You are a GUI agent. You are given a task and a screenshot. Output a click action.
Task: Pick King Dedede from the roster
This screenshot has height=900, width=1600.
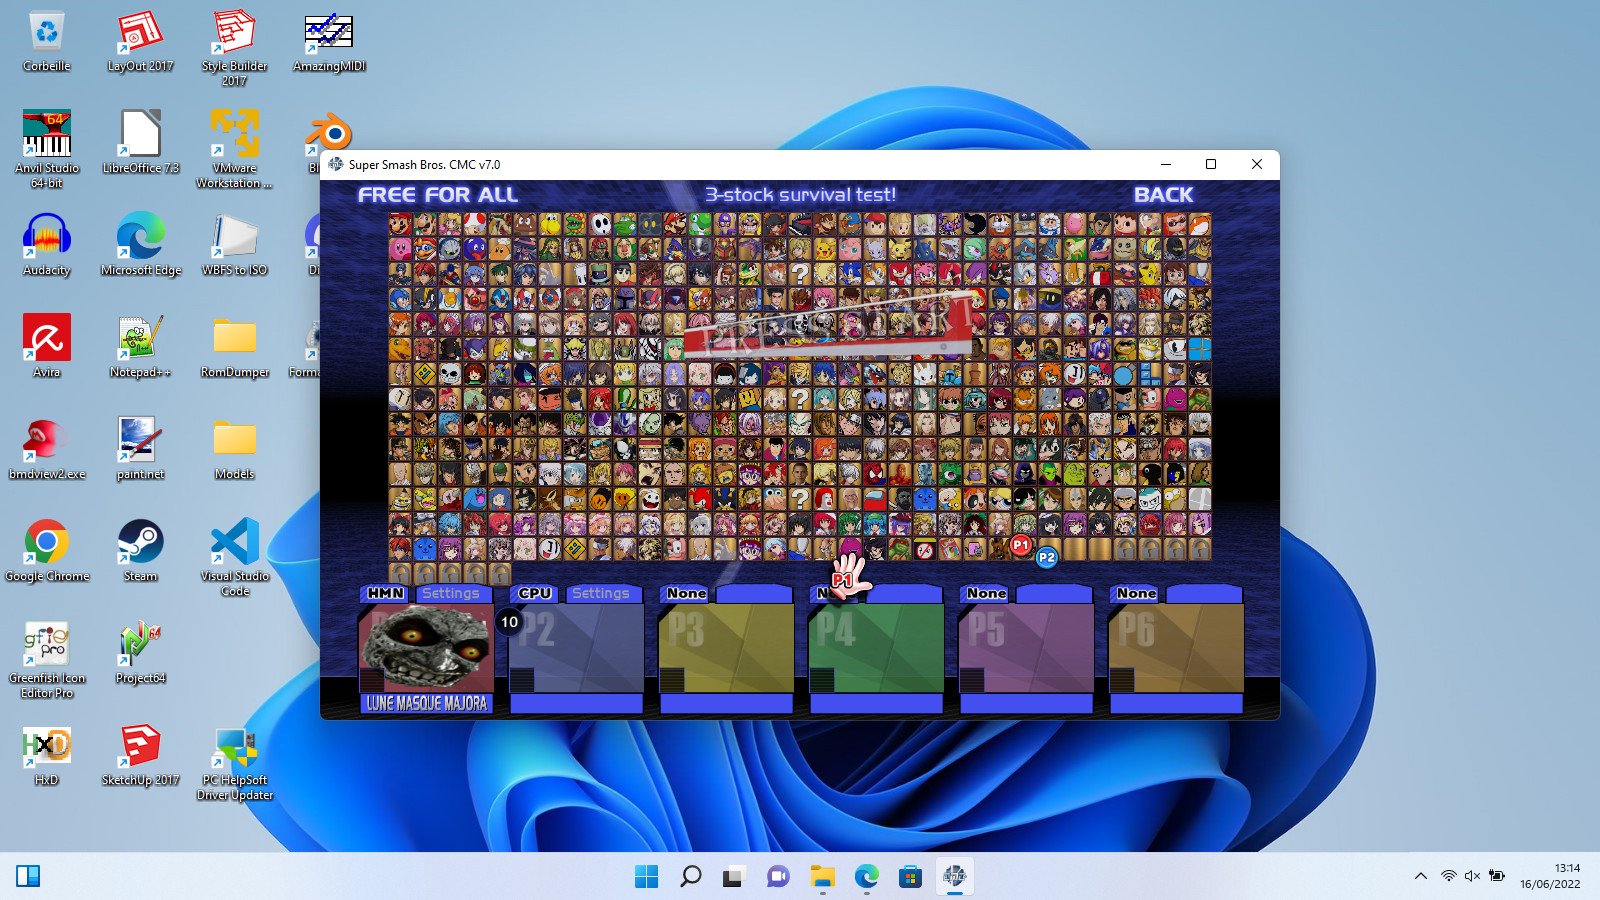425,249
